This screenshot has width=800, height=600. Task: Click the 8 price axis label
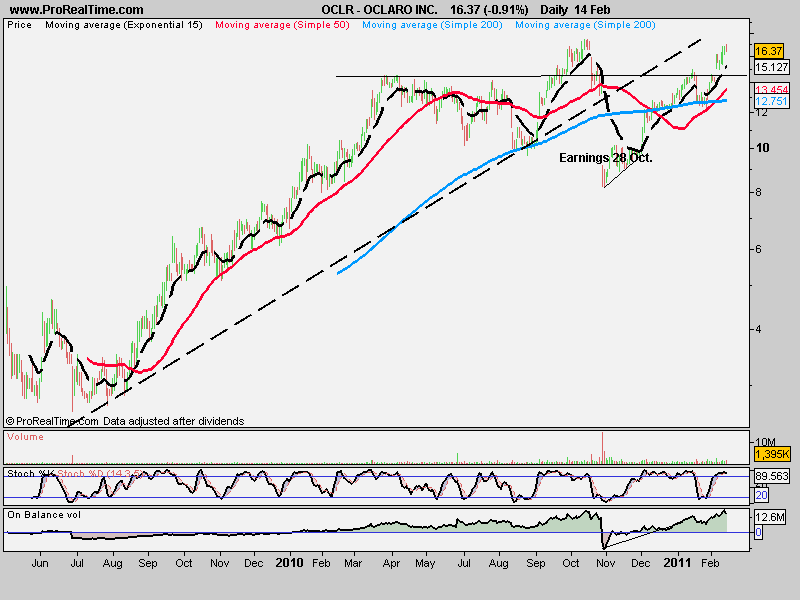[x=759, y=192]
